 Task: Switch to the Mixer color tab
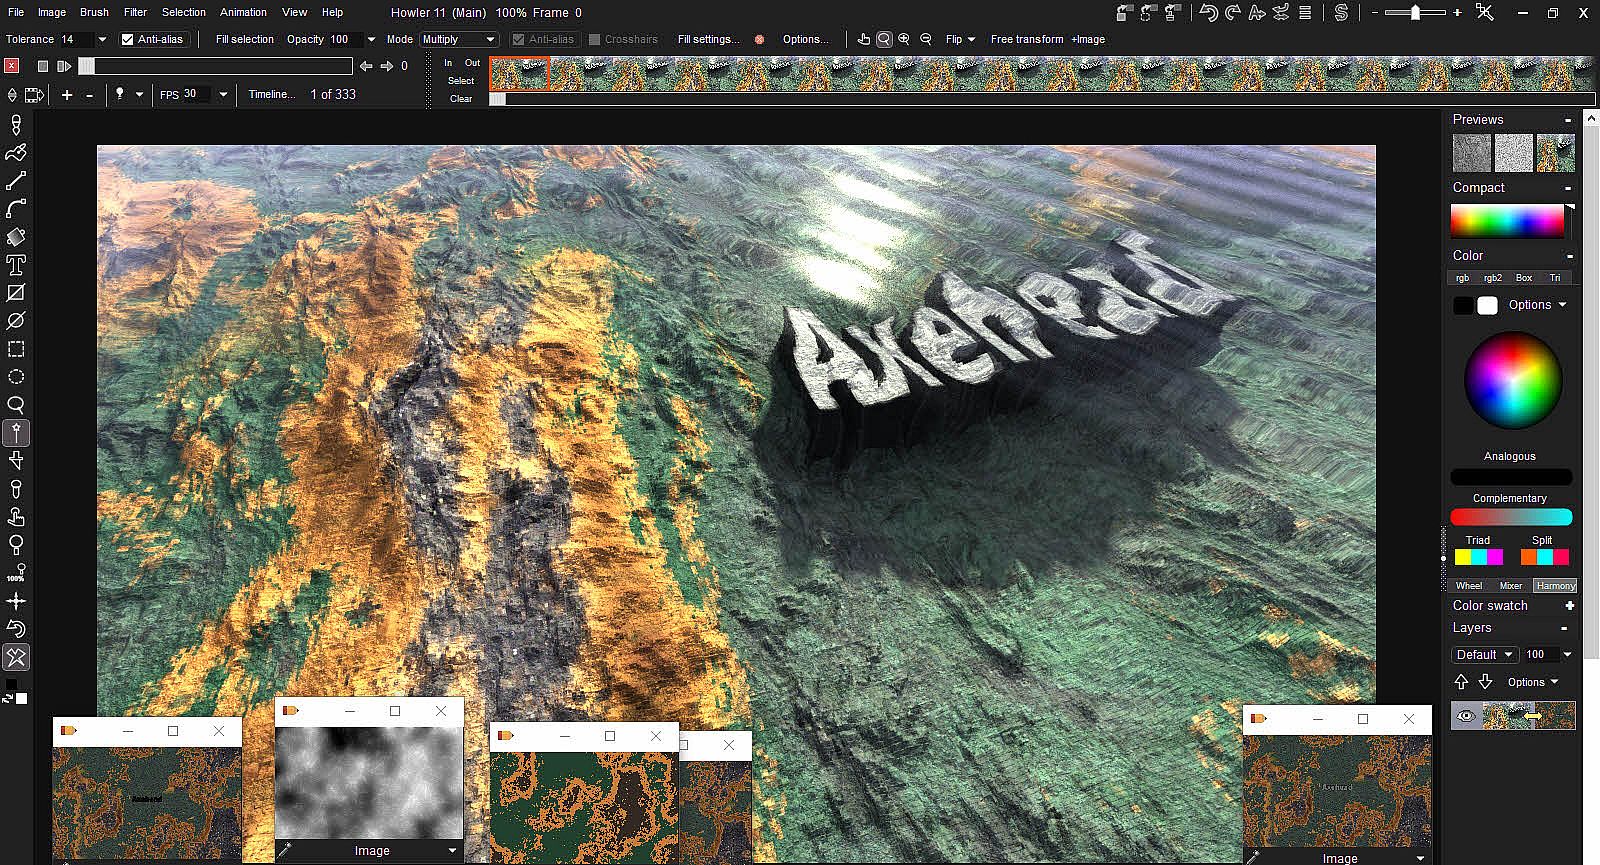(x=1510, y=586)
